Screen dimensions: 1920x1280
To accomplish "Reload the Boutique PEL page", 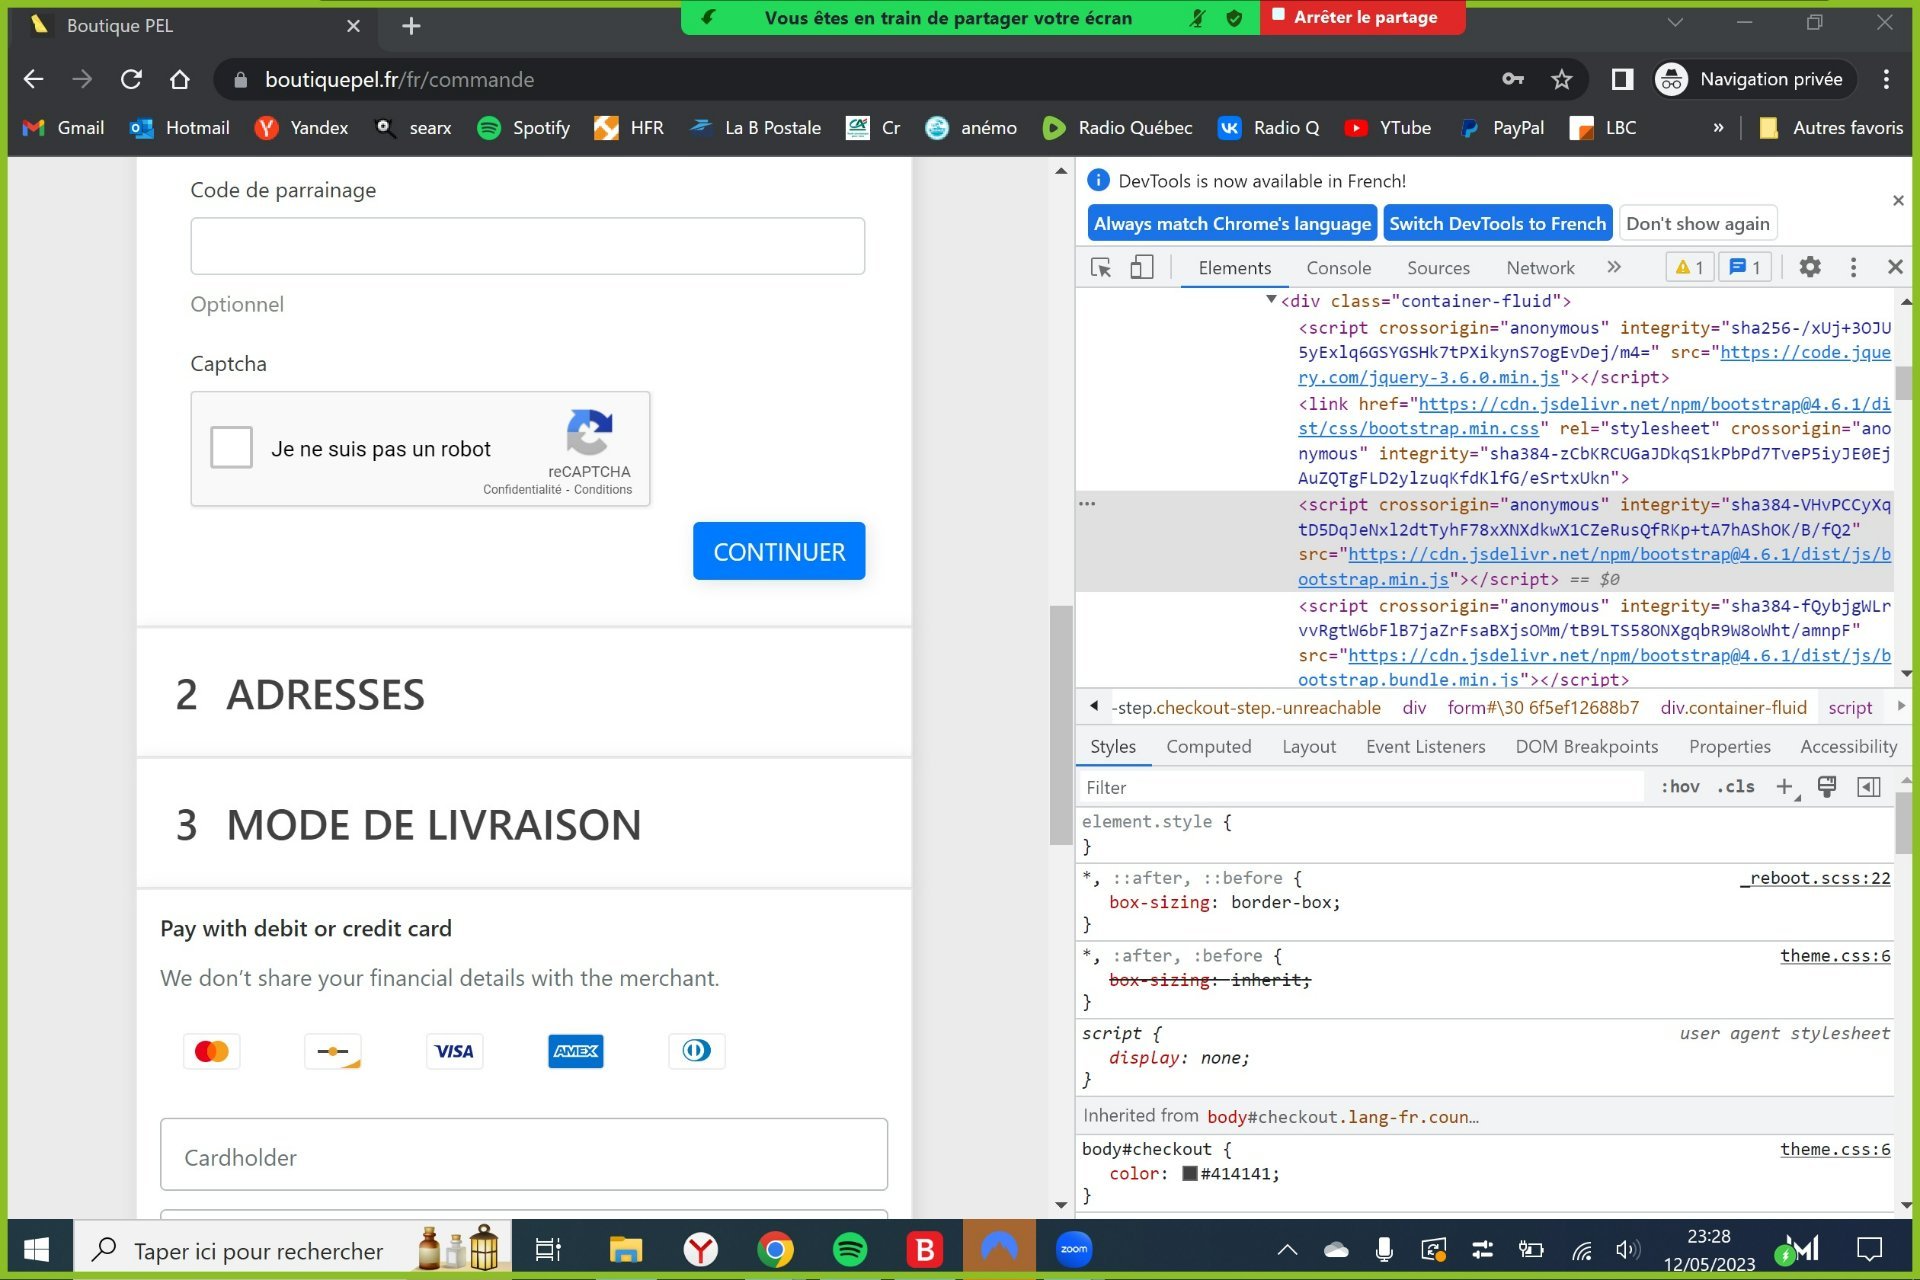I will pos(131,80).
